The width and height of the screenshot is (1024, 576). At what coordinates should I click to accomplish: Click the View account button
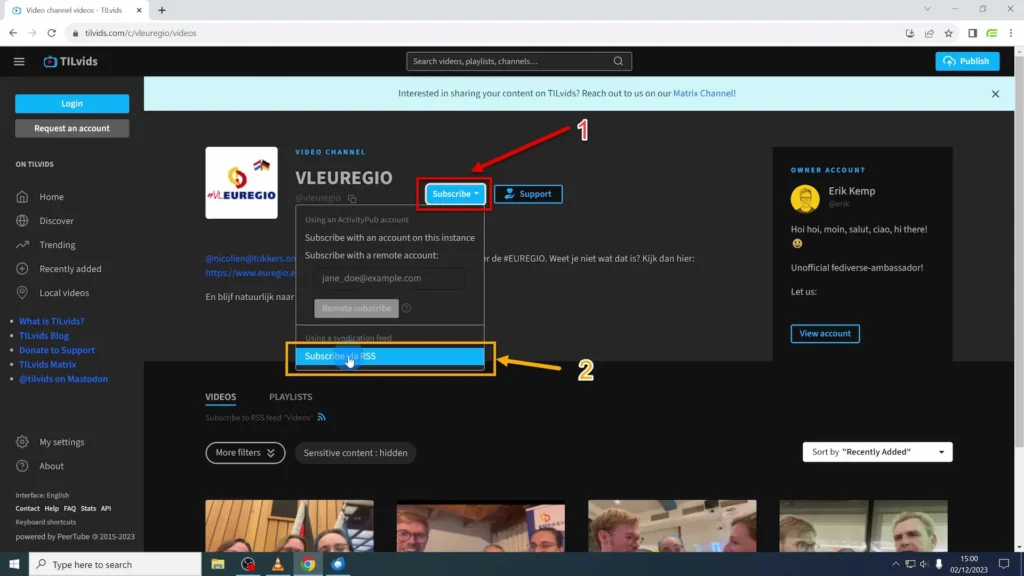pos(825,334)
